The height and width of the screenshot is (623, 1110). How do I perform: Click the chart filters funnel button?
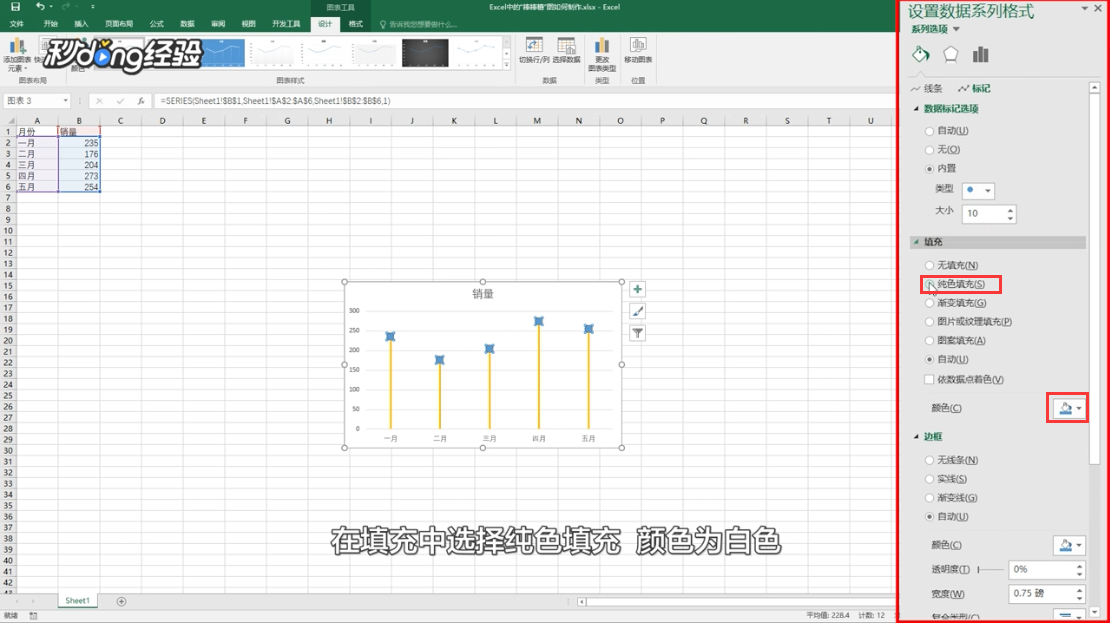[637, 333]
